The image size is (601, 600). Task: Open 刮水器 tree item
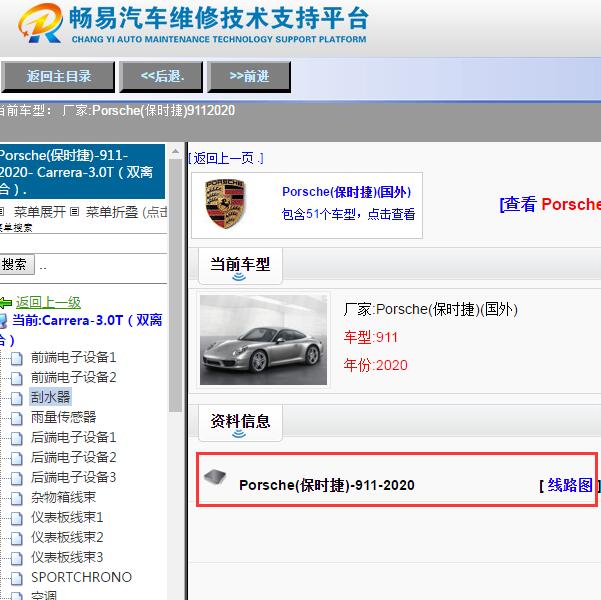(x=50, y=397)
